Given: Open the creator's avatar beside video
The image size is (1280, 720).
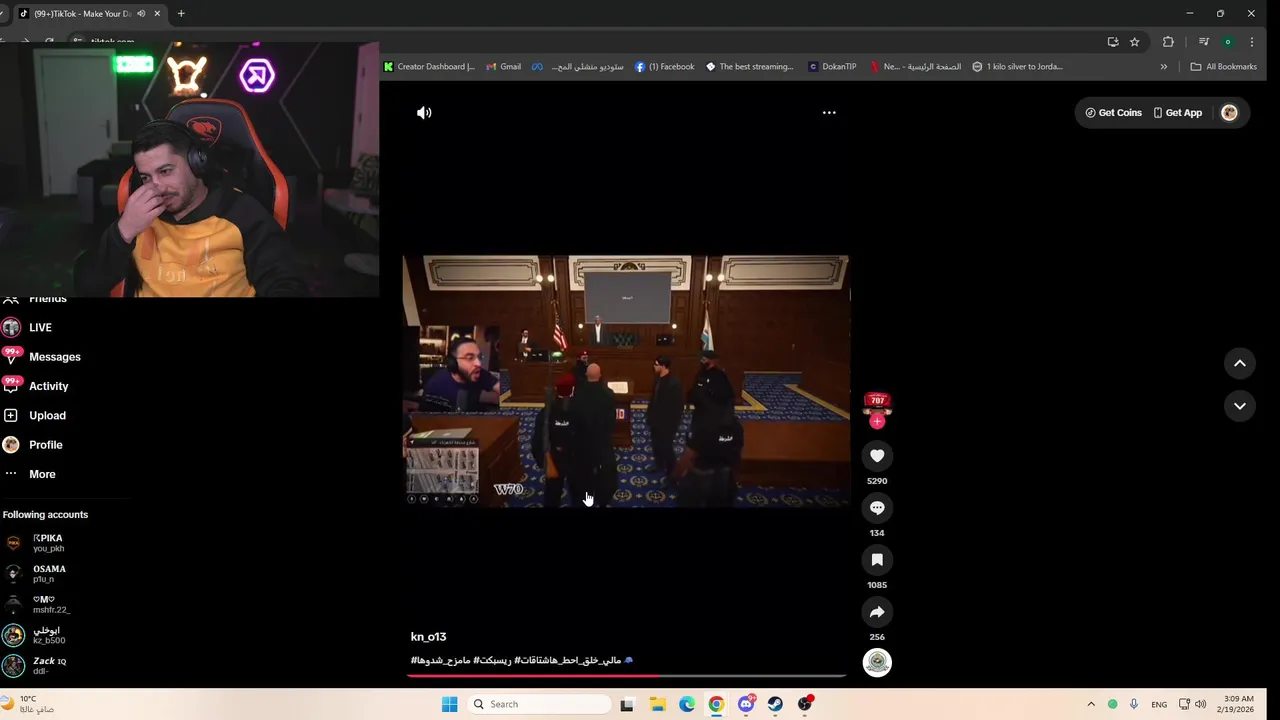Looking at the screenshot, I should 877,402.
